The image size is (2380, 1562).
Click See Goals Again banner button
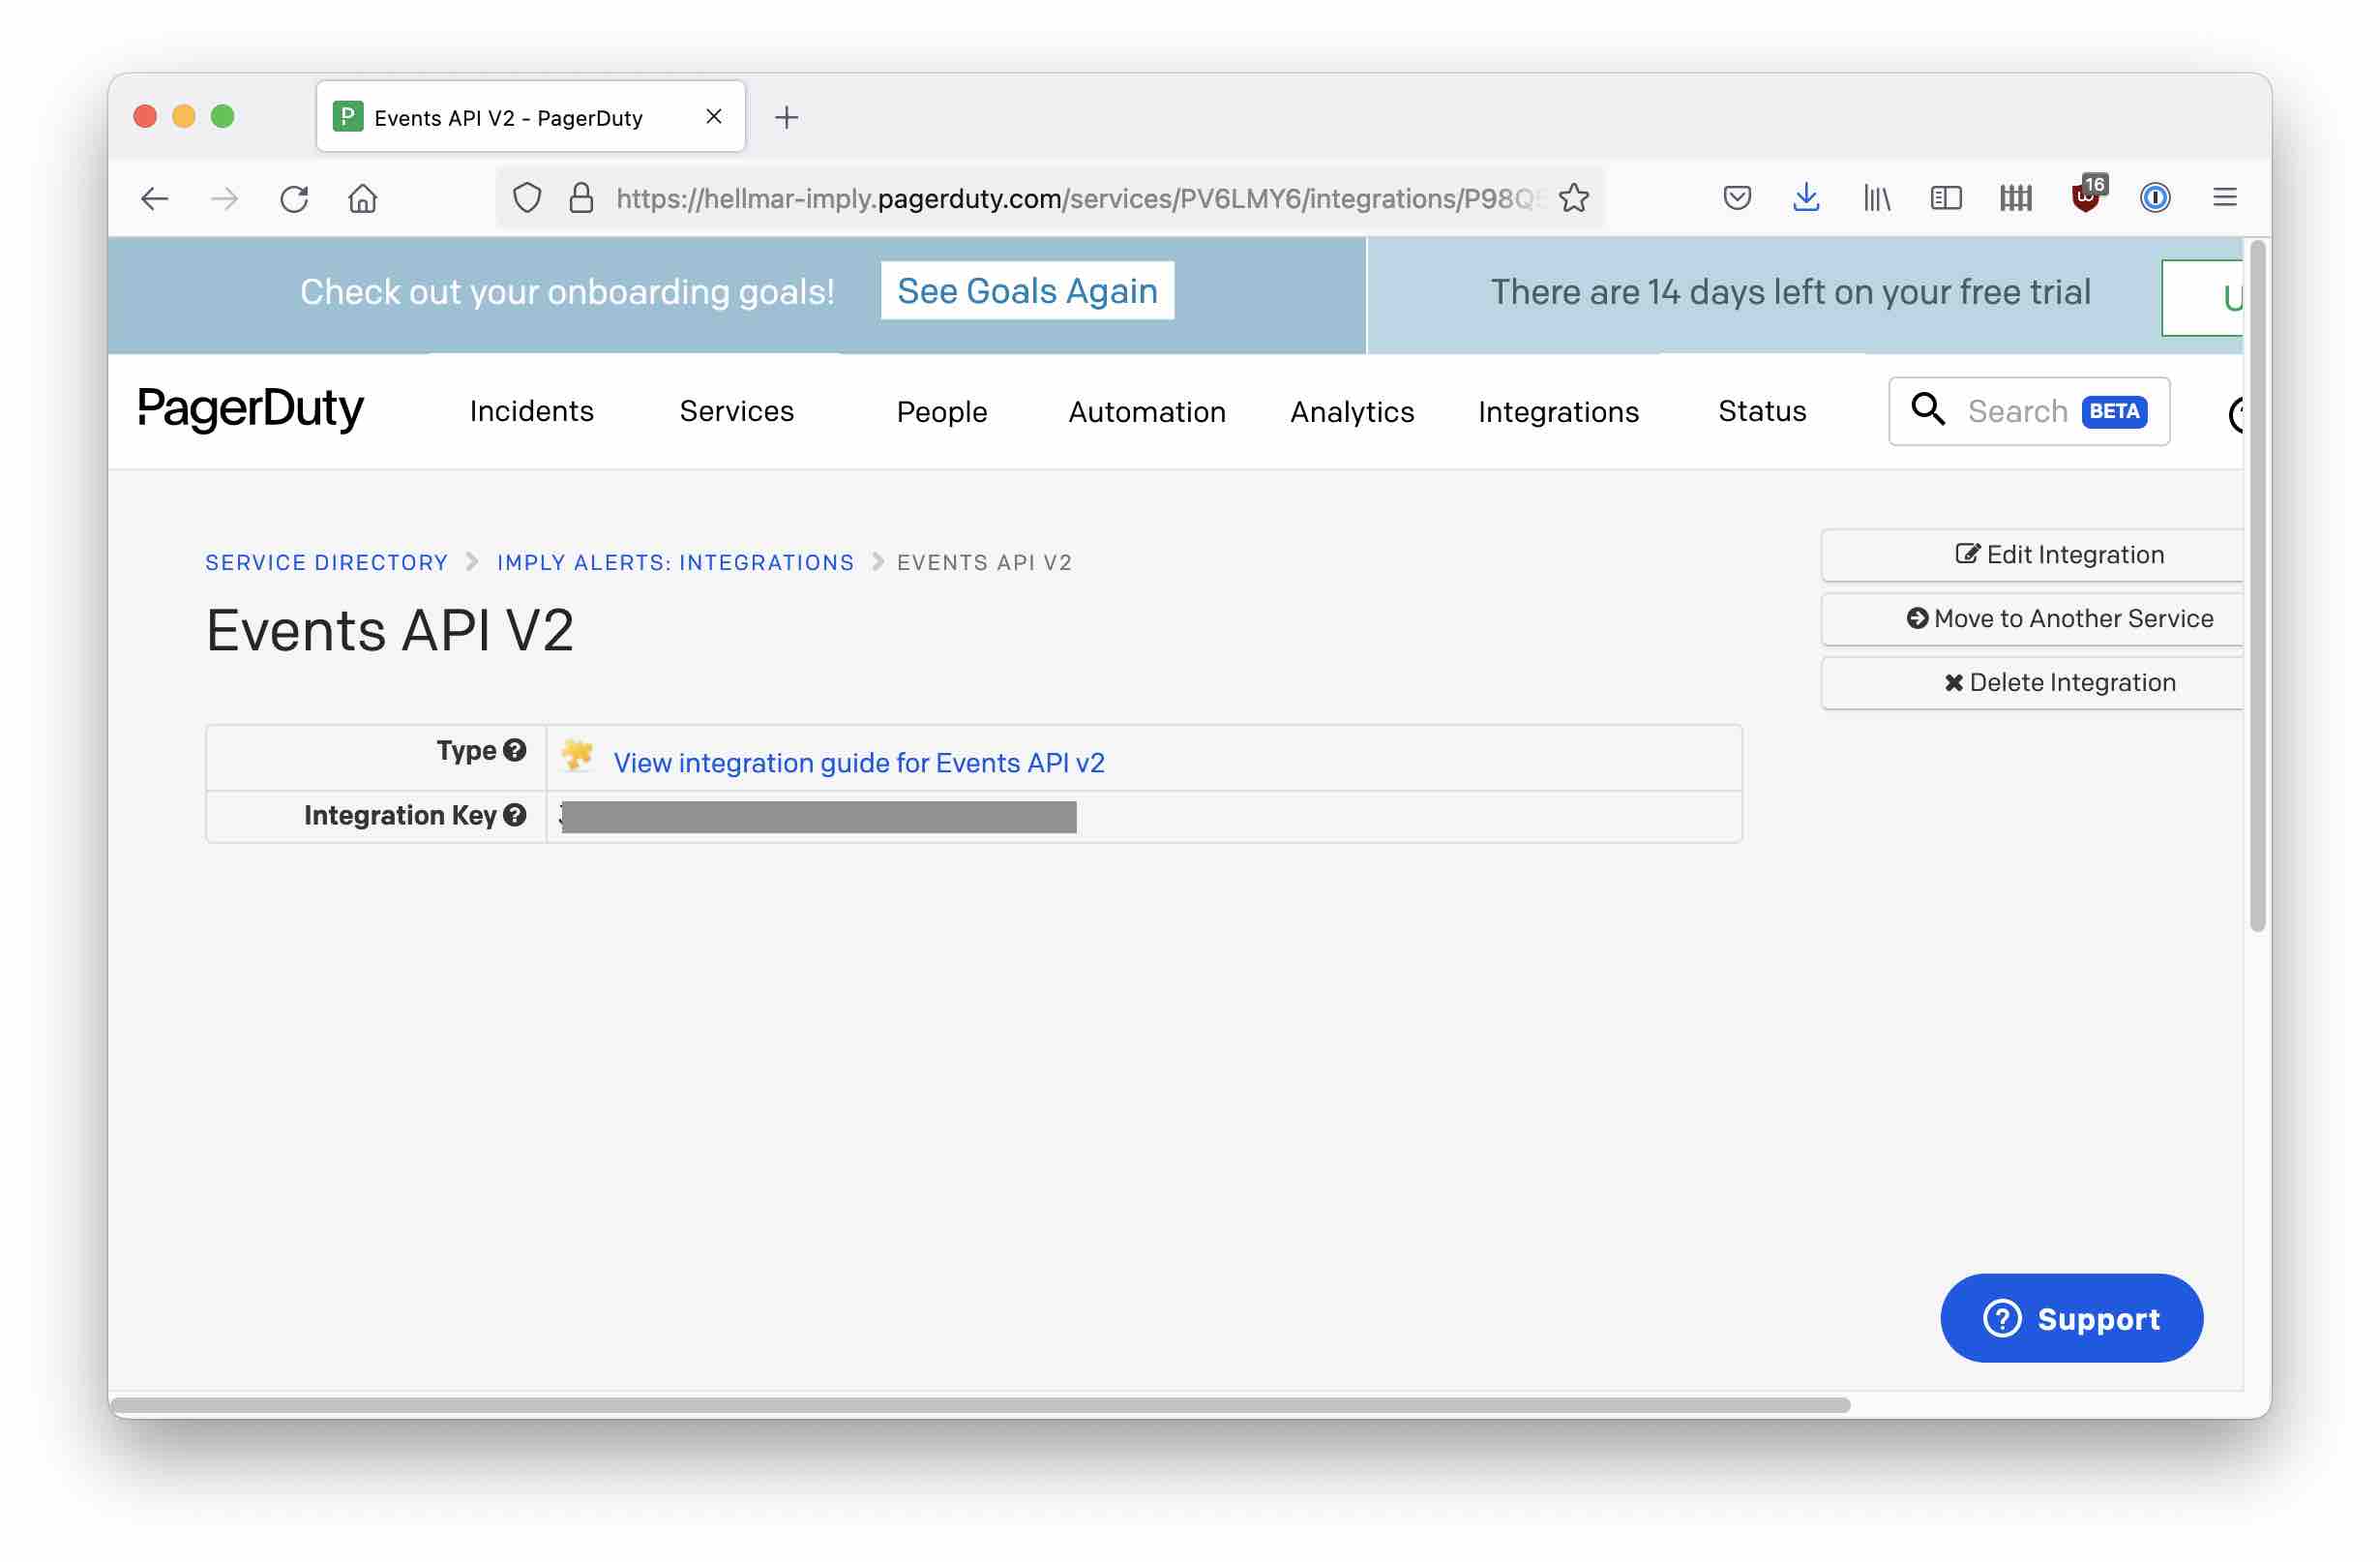coord(1028,289)
